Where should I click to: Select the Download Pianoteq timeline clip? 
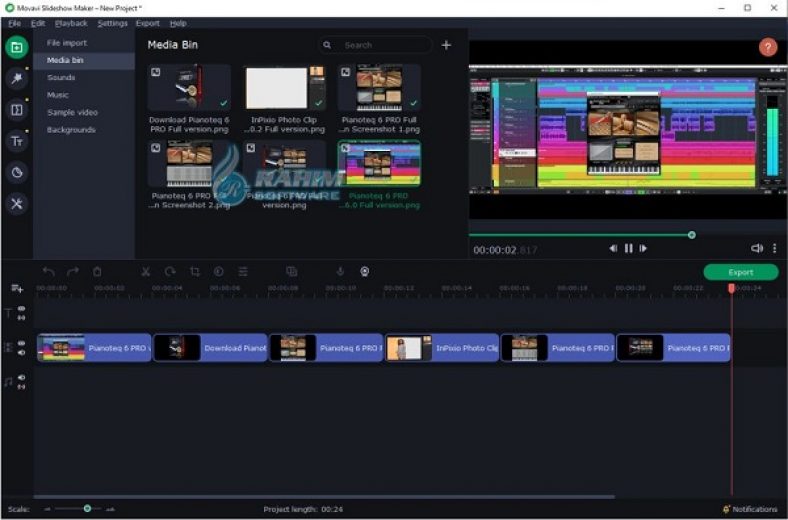point(210,348)
